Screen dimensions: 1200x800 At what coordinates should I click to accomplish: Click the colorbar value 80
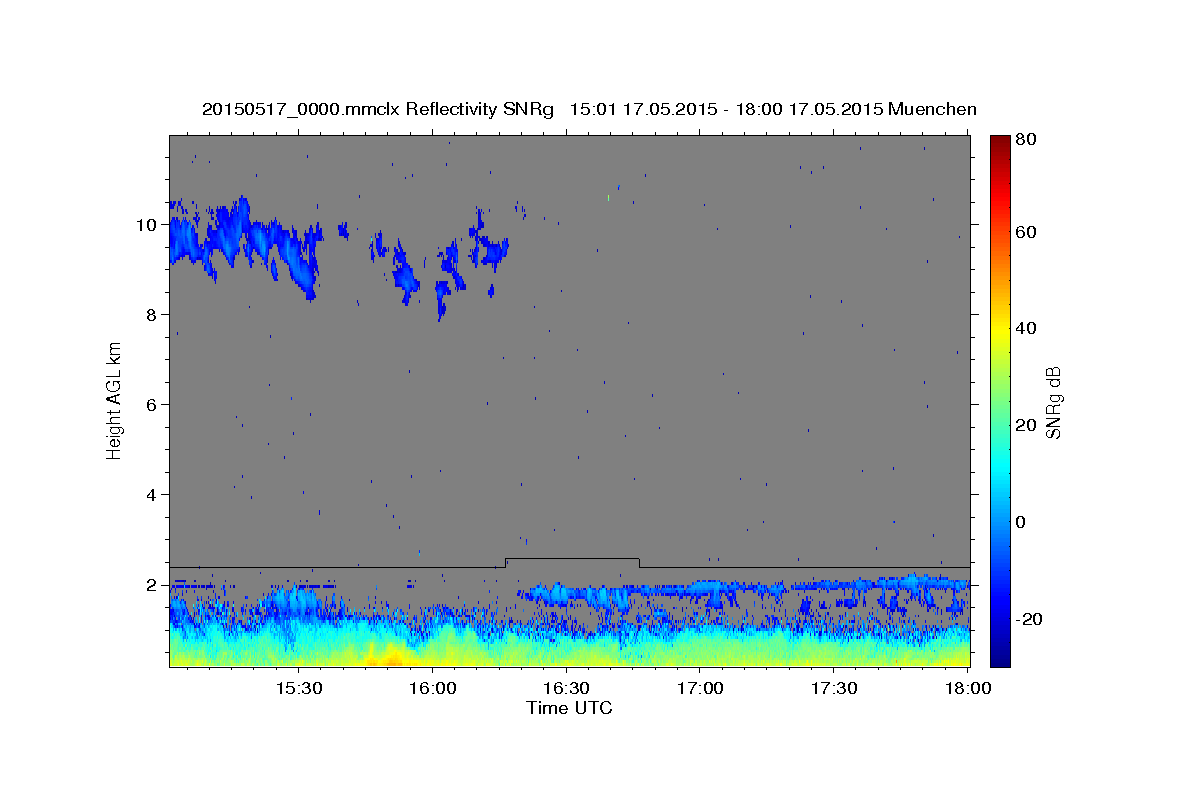[1028, 140]
